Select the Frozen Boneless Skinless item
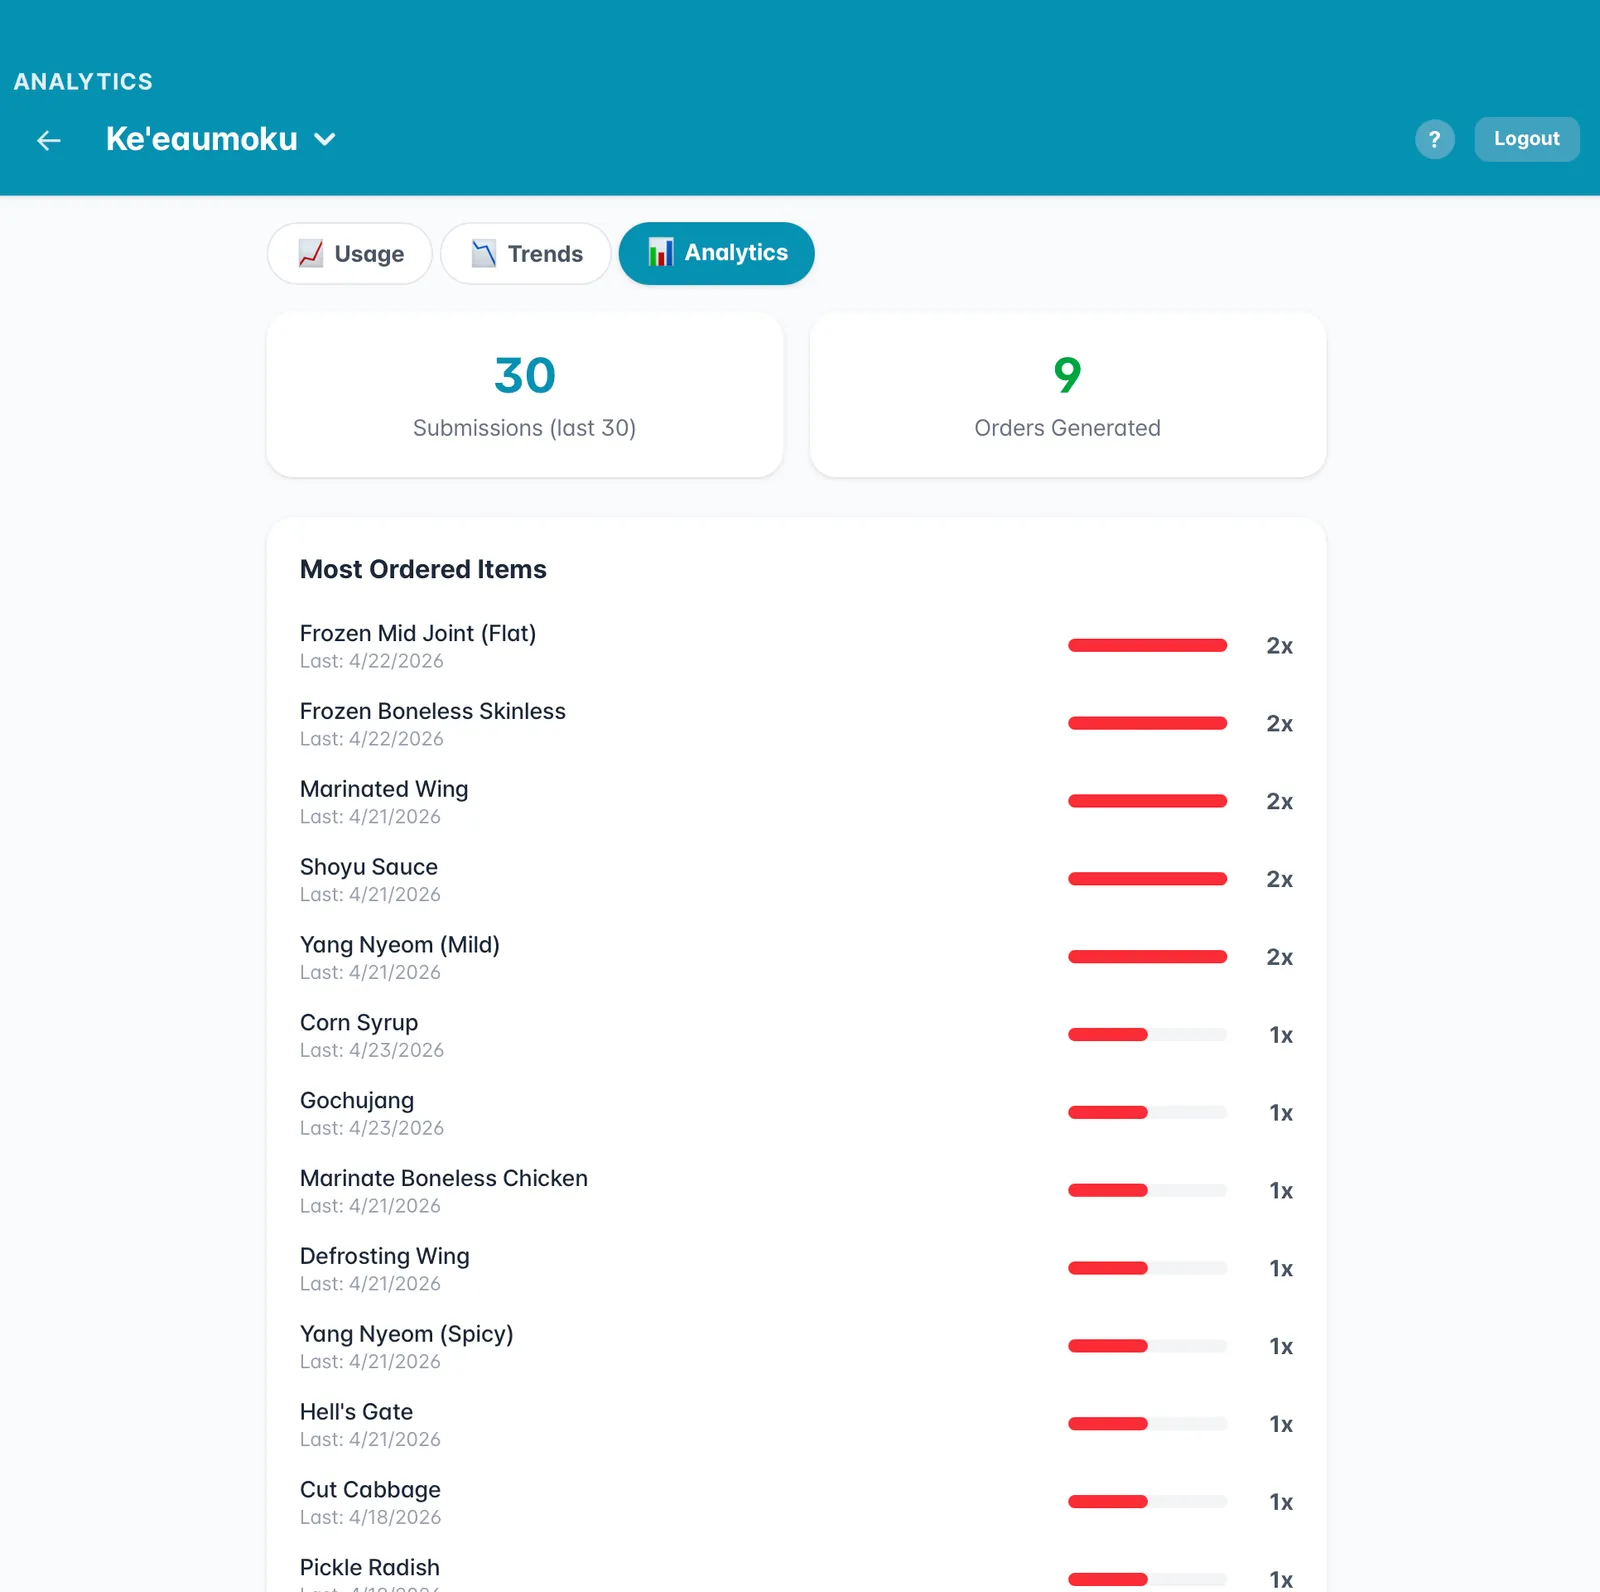This screenshot has width=1600, height=1592. 796,724
